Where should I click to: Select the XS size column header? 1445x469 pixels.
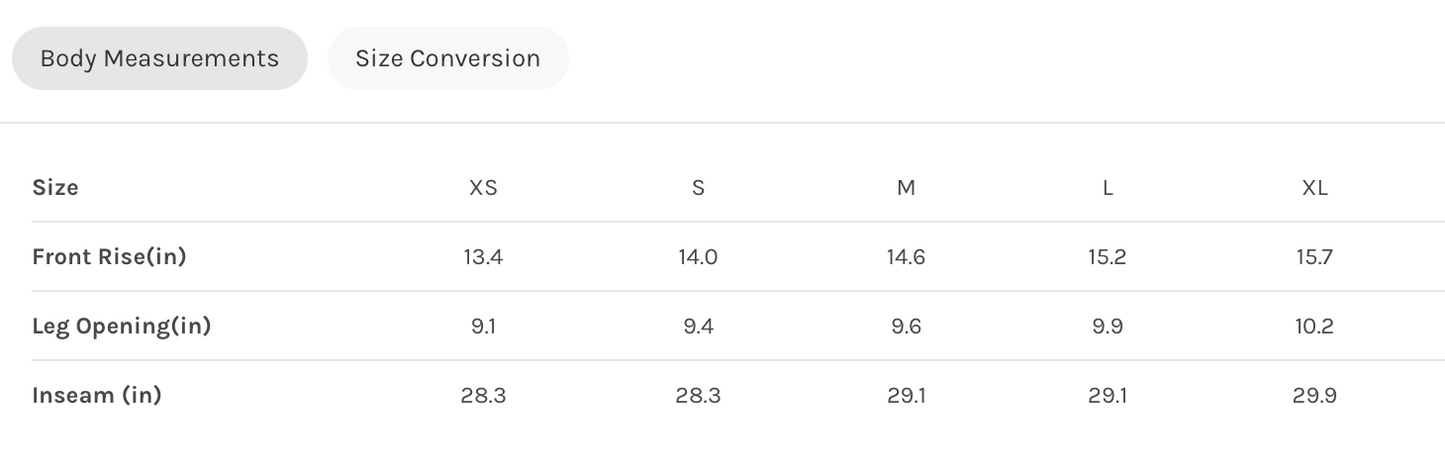pos(483,188)
